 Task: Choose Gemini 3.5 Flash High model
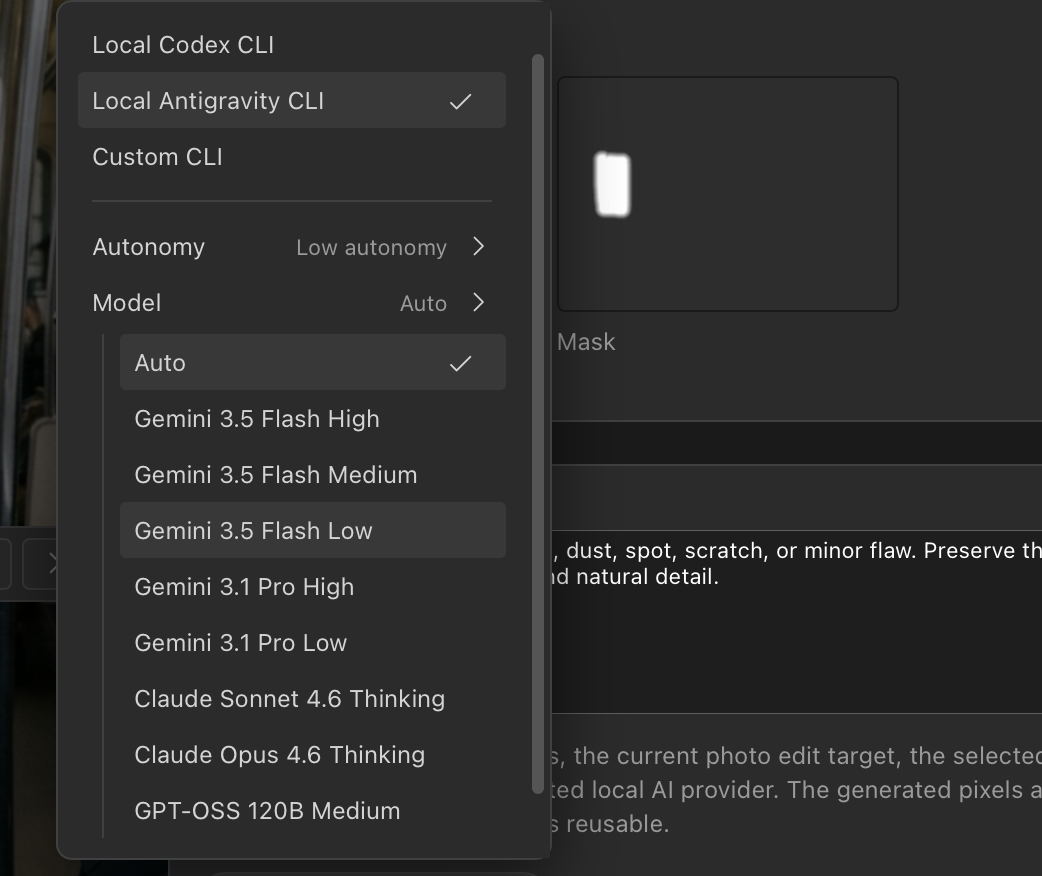pyautogui.click(x=312, y=419)
